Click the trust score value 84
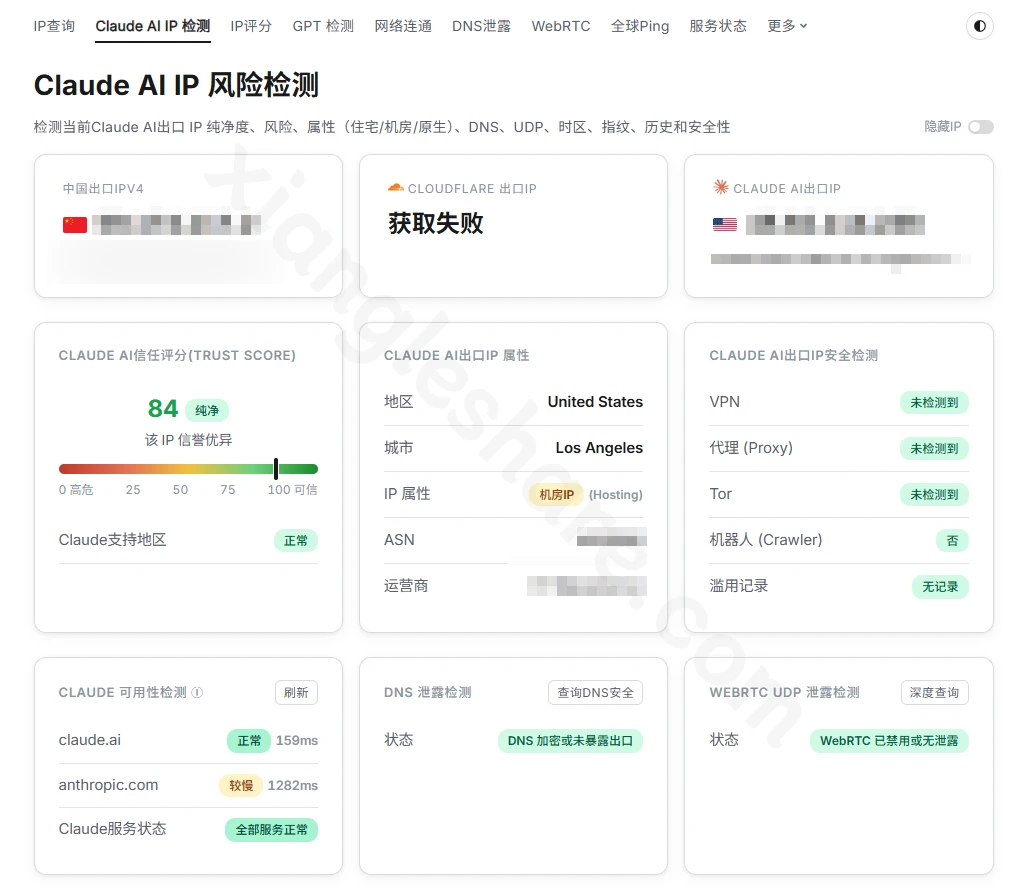 163,409
